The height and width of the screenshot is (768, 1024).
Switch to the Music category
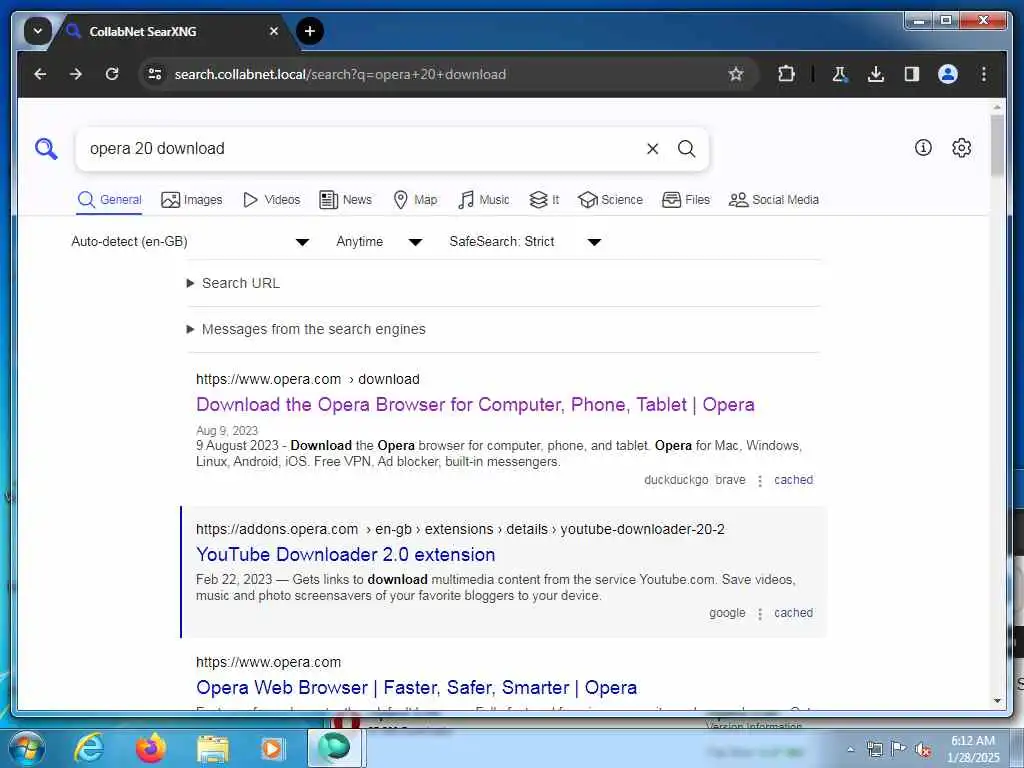[483, 200]
